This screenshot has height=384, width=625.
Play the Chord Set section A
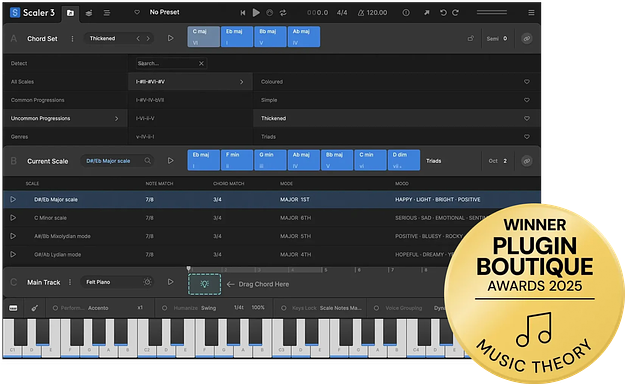(x=171, y=38)
